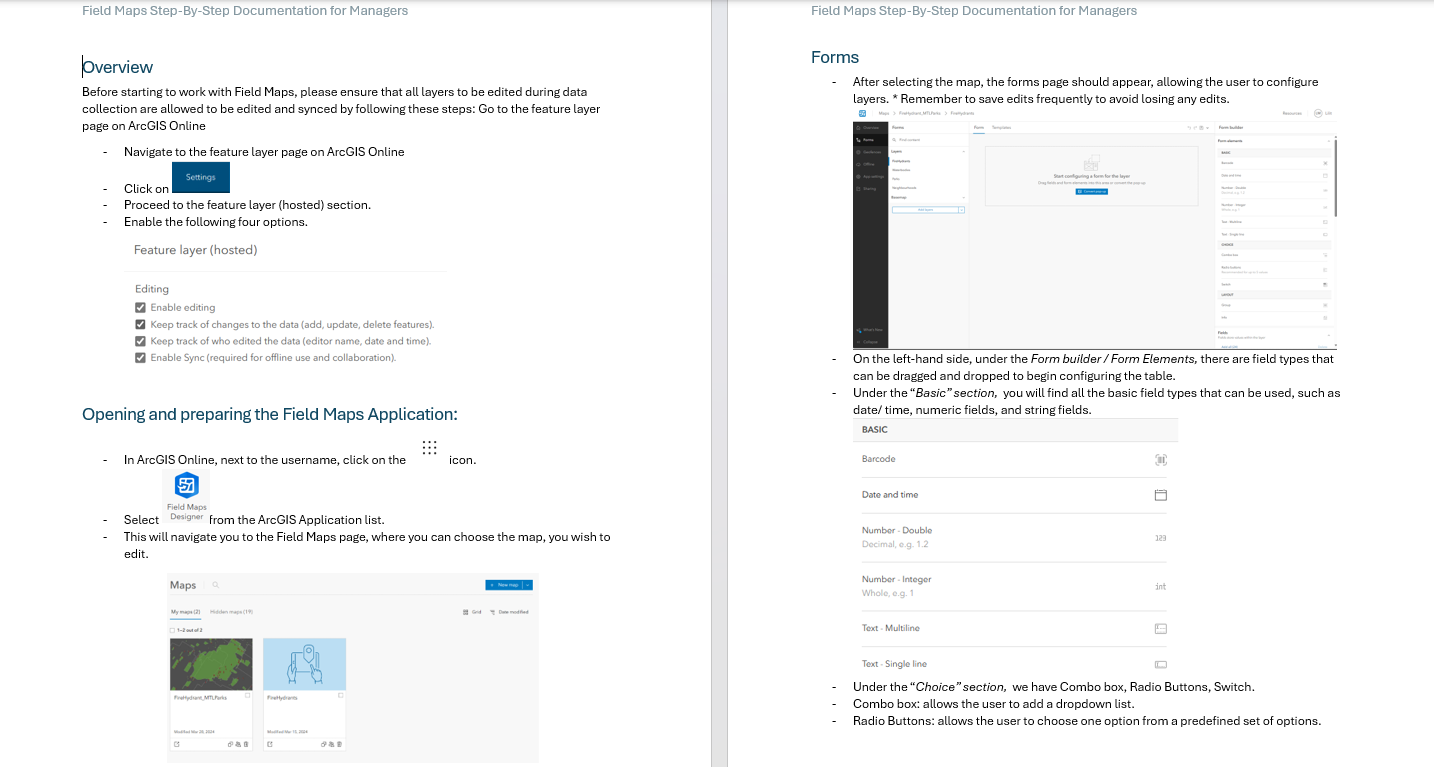Open the Date modified sort dropdown
Image resolution: width=1434 pixels, height=767 pixels.
pyautogui.click(x=510, y=612)
